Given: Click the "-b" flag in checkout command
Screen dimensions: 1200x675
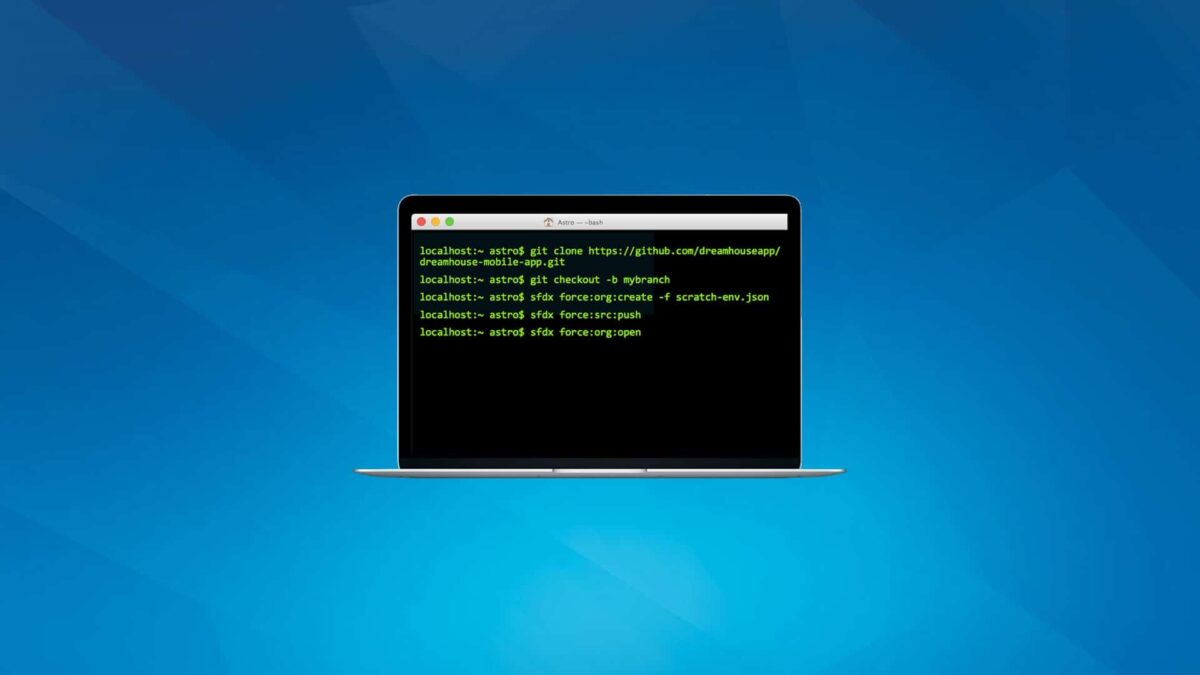Looking at the screenshot, I should pos(612,280).
